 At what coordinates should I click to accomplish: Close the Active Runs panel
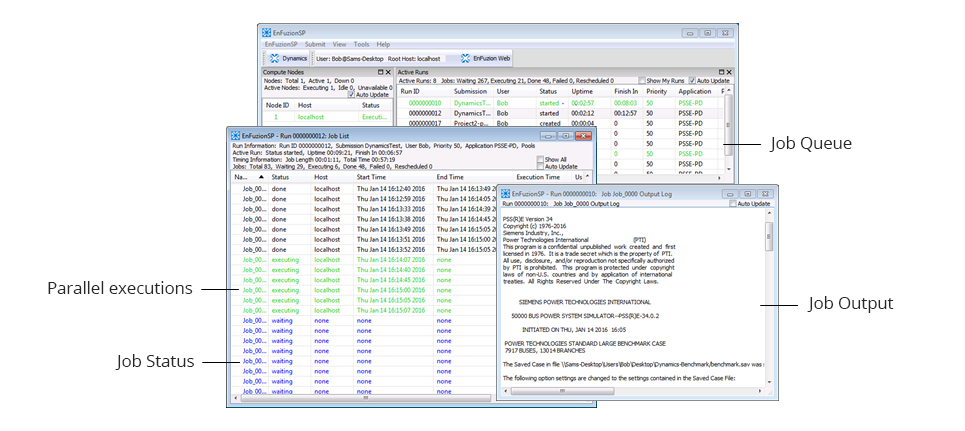tap(729, 72)
